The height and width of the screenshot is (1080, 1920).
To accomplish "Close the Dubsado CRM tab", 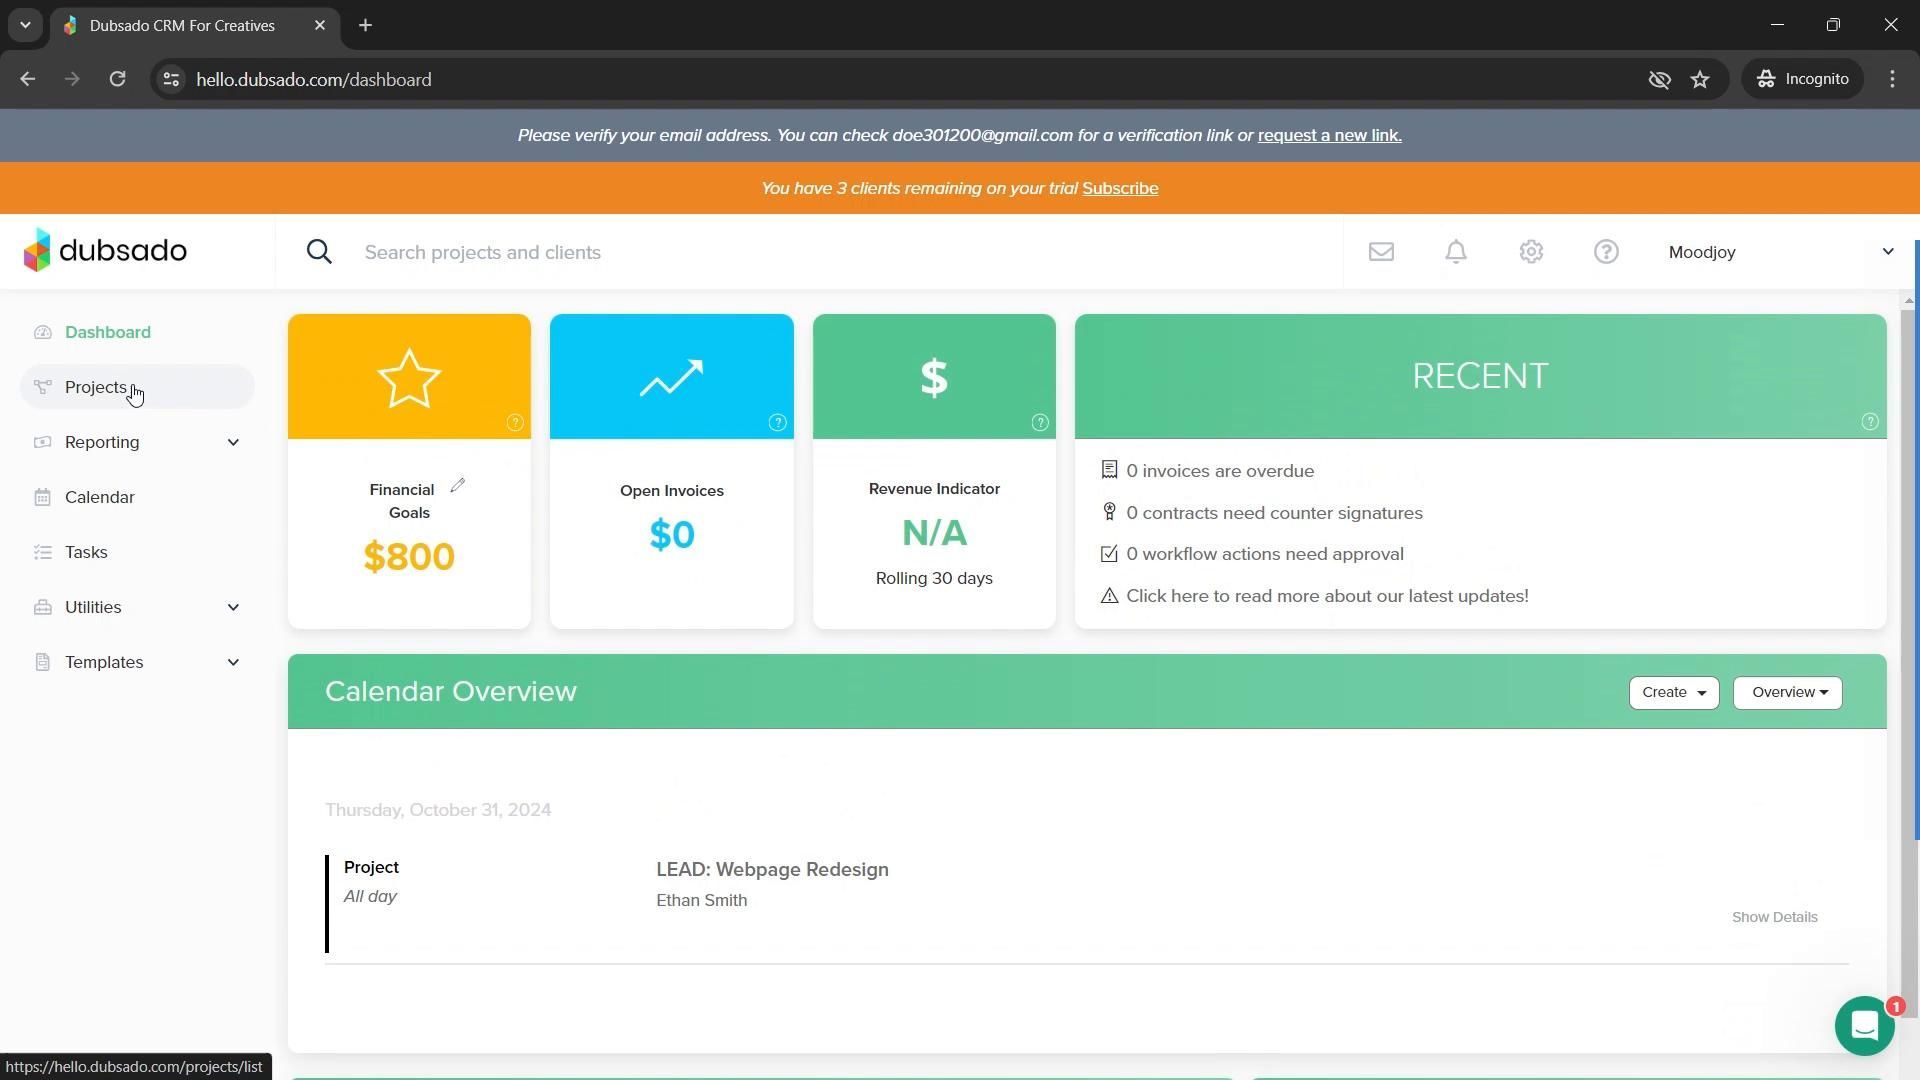I will click(x=320, y=25).
